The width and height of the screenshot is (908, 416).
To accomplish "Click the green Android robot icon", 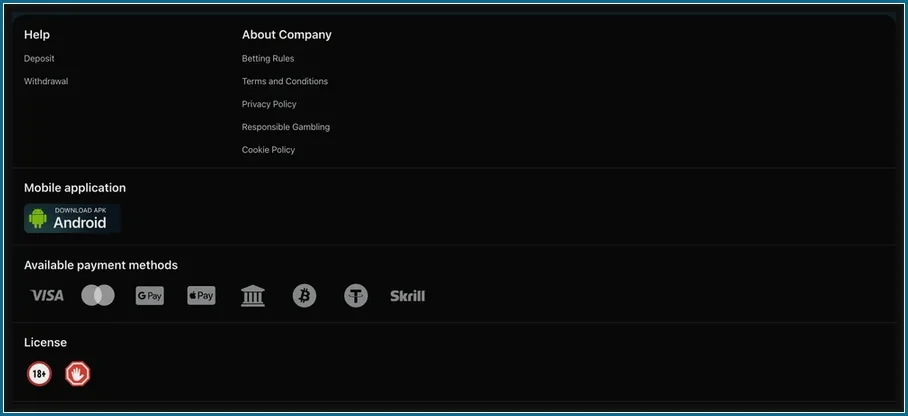I will [38, 218].
